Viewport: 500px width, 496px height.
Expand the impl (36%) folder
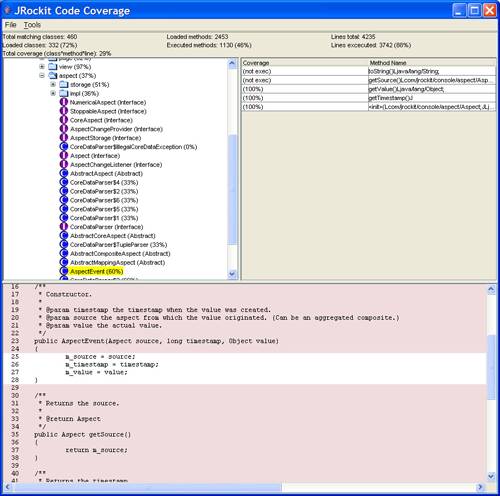[53, 93]
